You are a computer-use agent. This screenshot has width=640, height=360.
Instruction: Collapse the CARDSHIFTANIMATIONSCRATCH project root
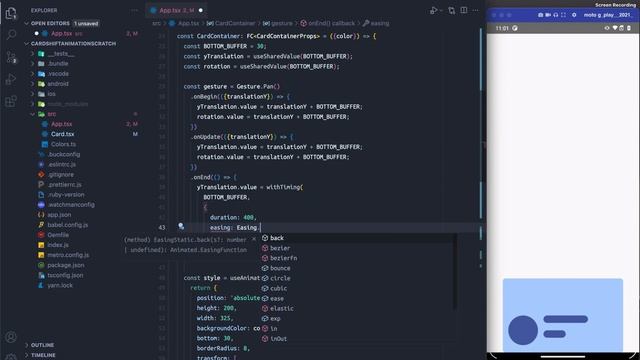tap(27, 43)
